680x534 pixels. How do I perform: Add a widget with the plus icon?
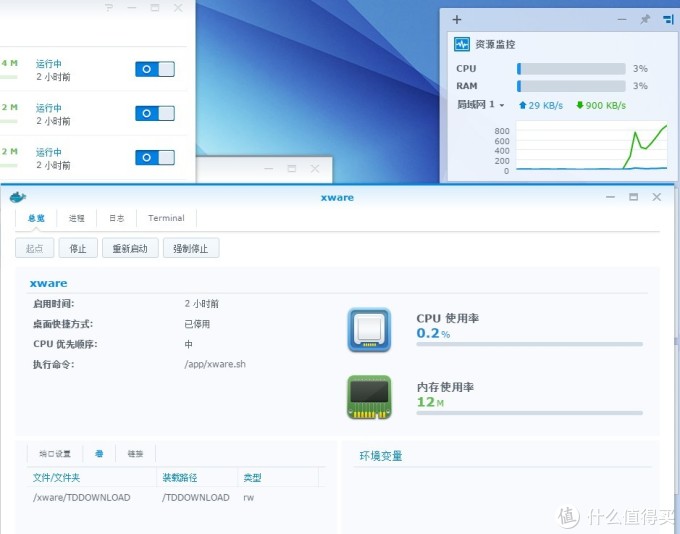click(457, 20)
